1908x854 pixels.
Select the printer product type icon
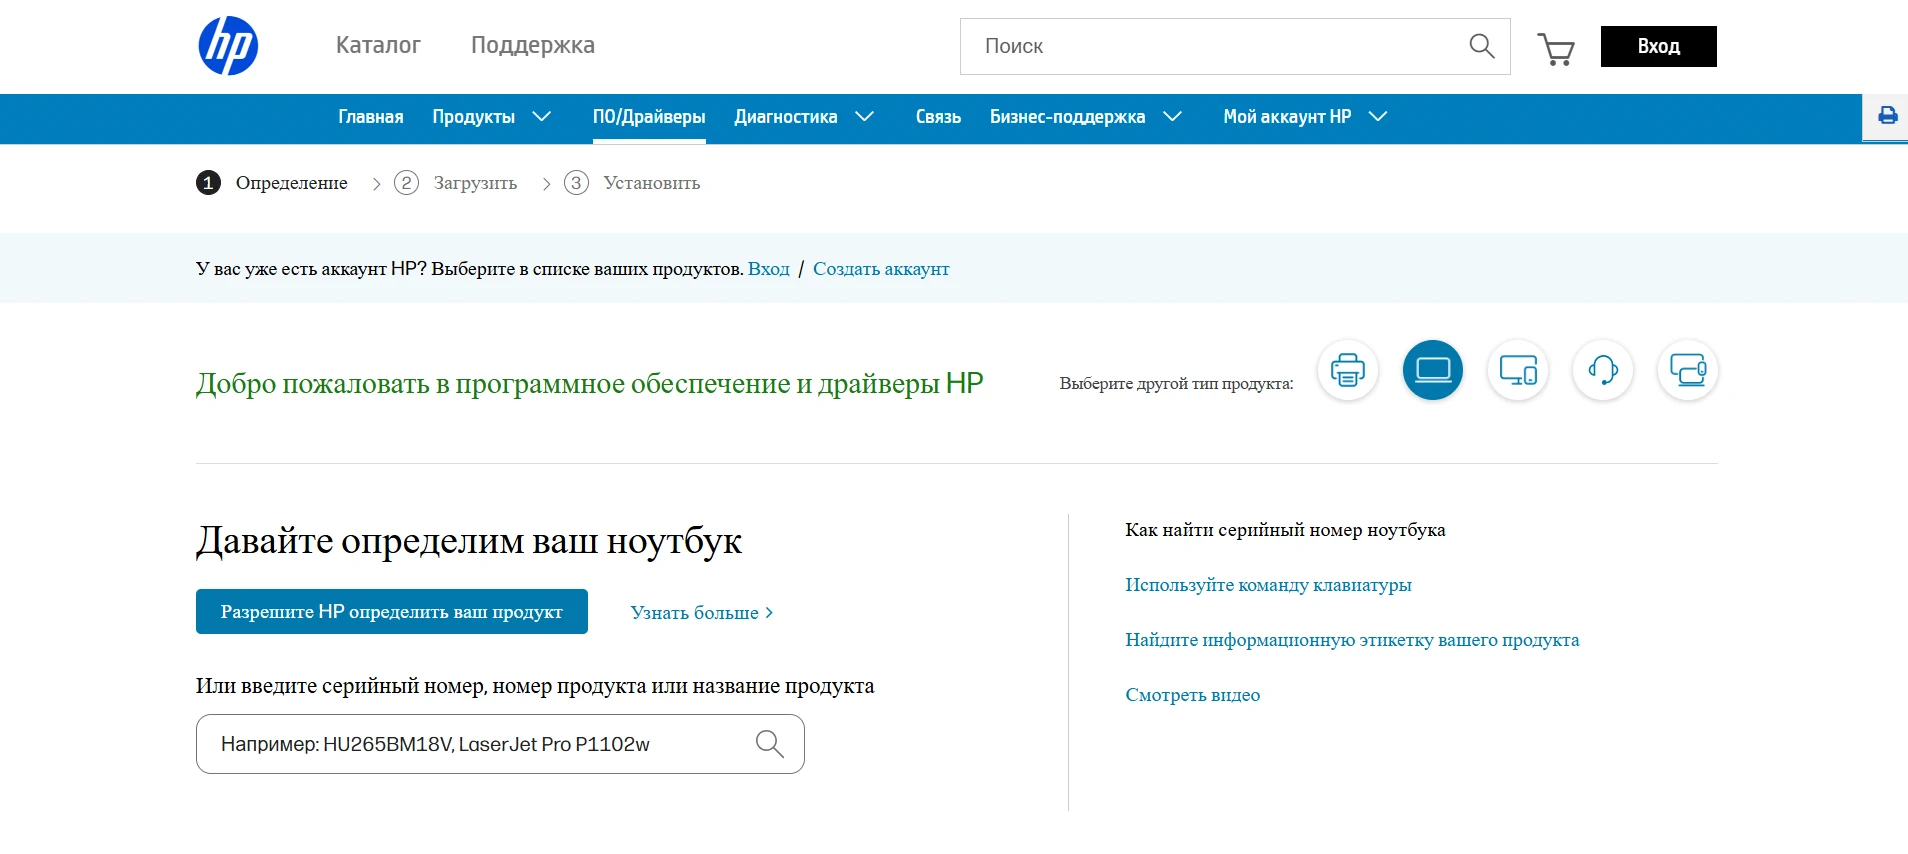[x=1347, y=370]
